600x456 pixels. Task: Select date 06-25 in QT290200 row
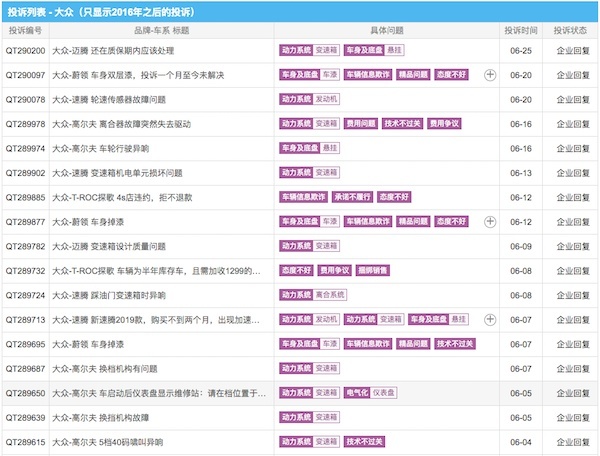point(521,50)
